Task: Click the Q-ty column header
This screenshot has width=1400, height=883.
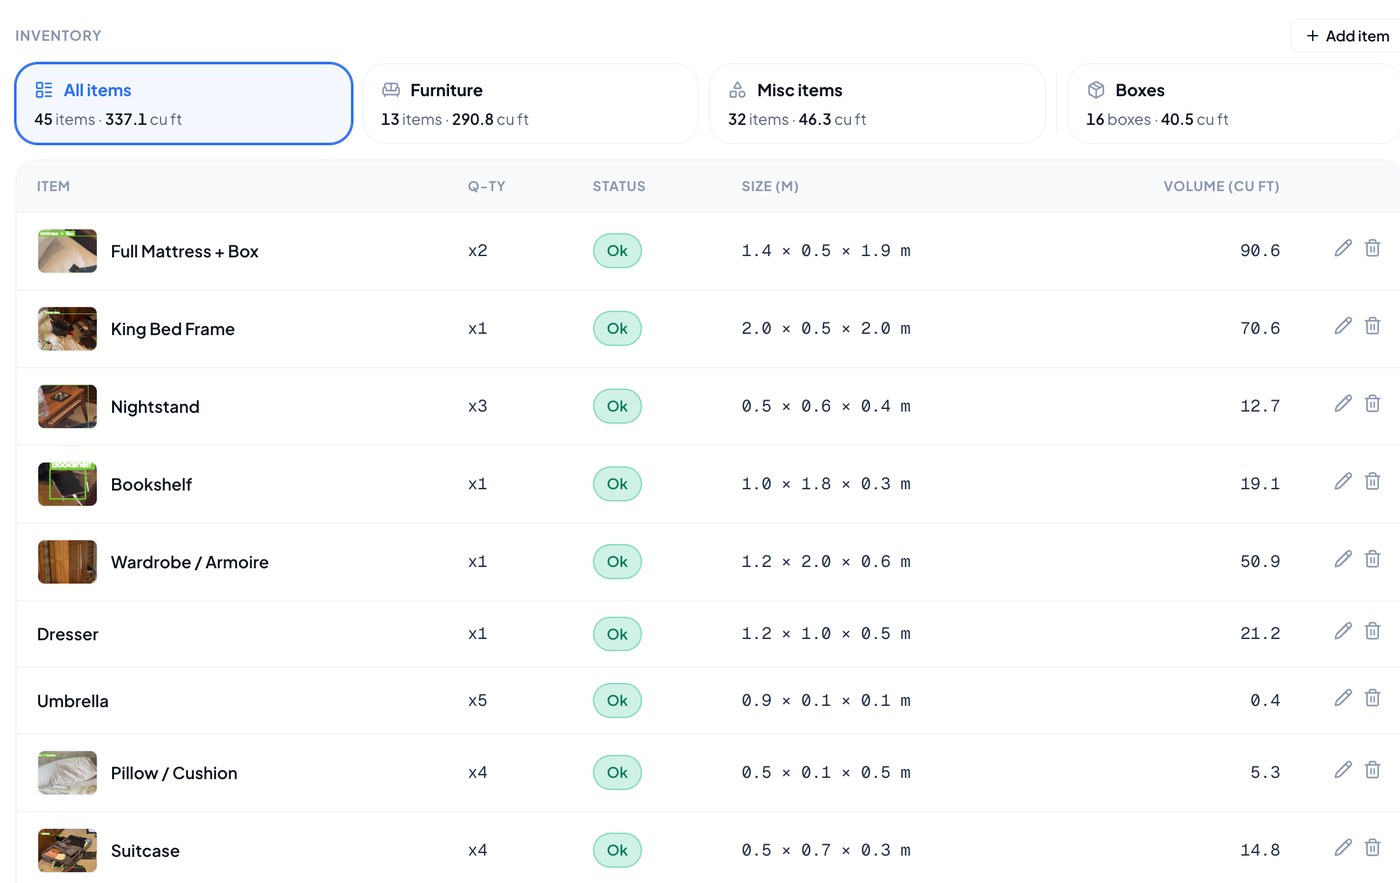Action: point(487,186)
